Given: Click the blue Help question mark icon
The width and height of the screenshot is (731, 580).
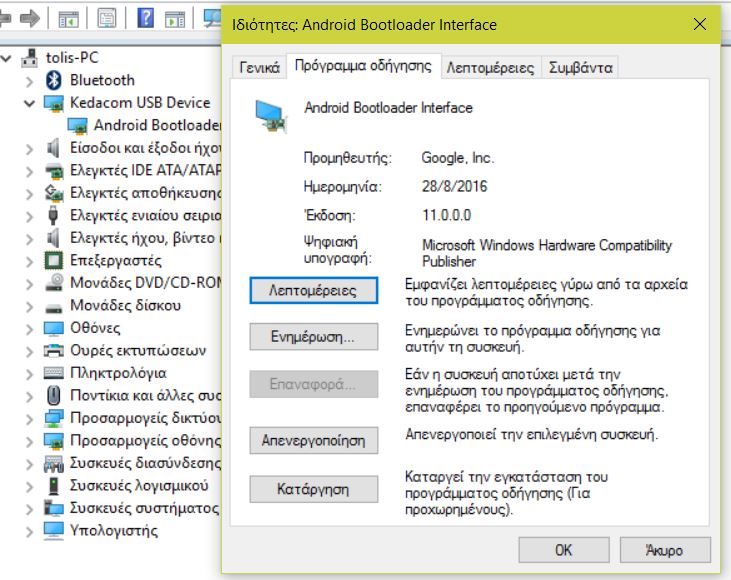Looking at the screenshot, I should tap(145, 18).
